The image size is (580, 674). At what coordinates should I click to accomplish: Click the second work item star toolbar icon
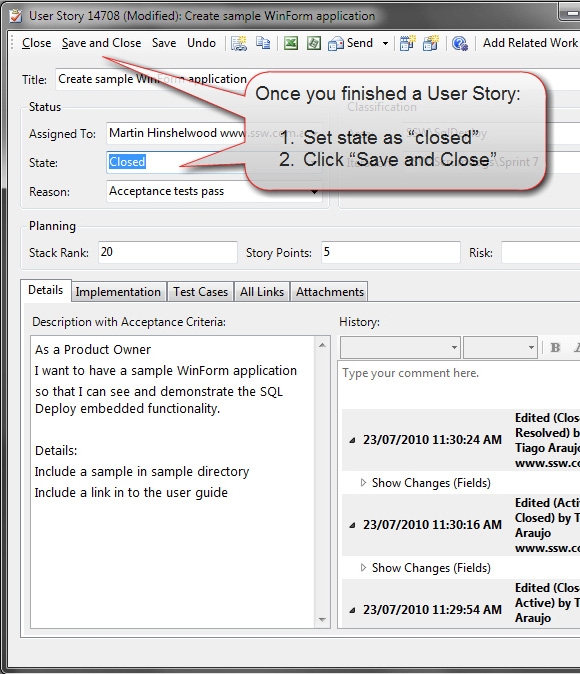[x=430, y=43]
